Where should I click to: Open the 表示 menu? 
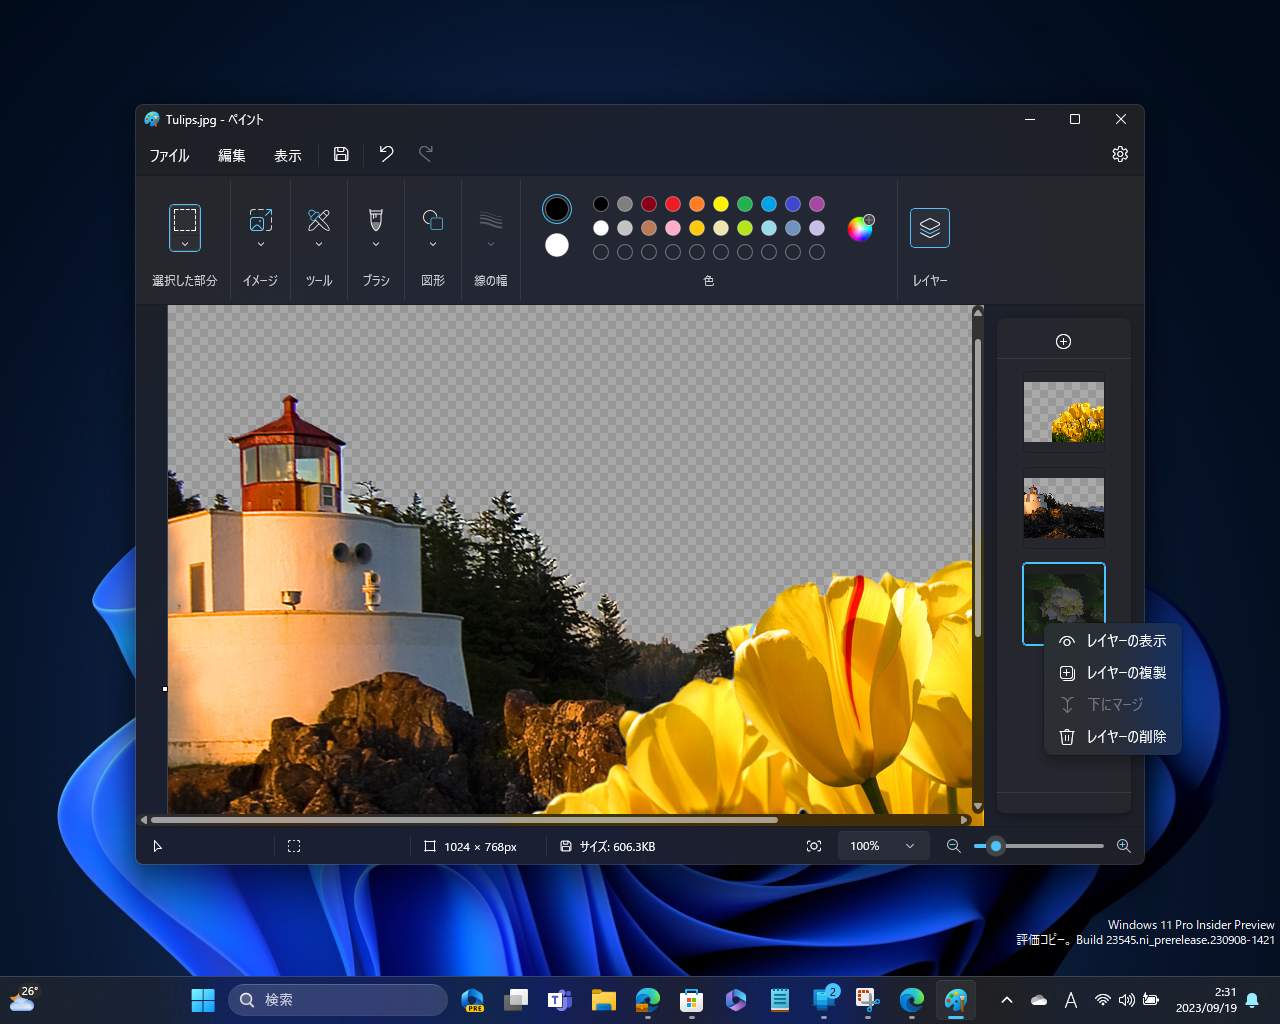point(287,155)
